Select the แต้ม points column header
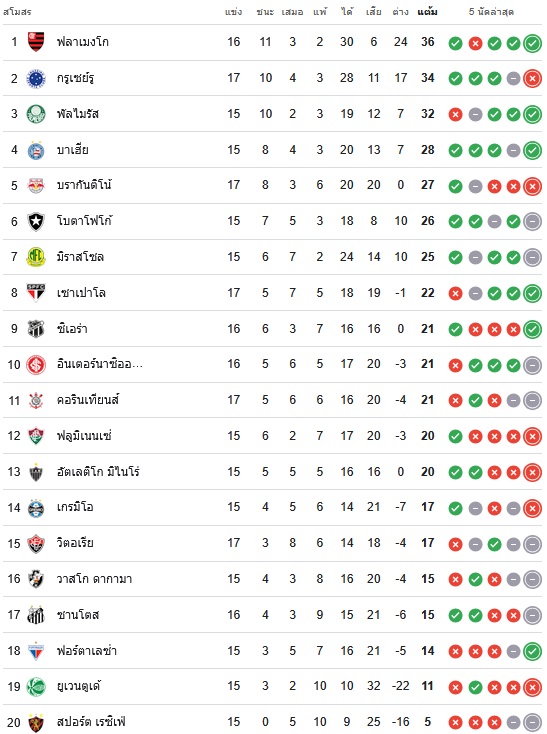547x734 pixels. coord(427,12)
